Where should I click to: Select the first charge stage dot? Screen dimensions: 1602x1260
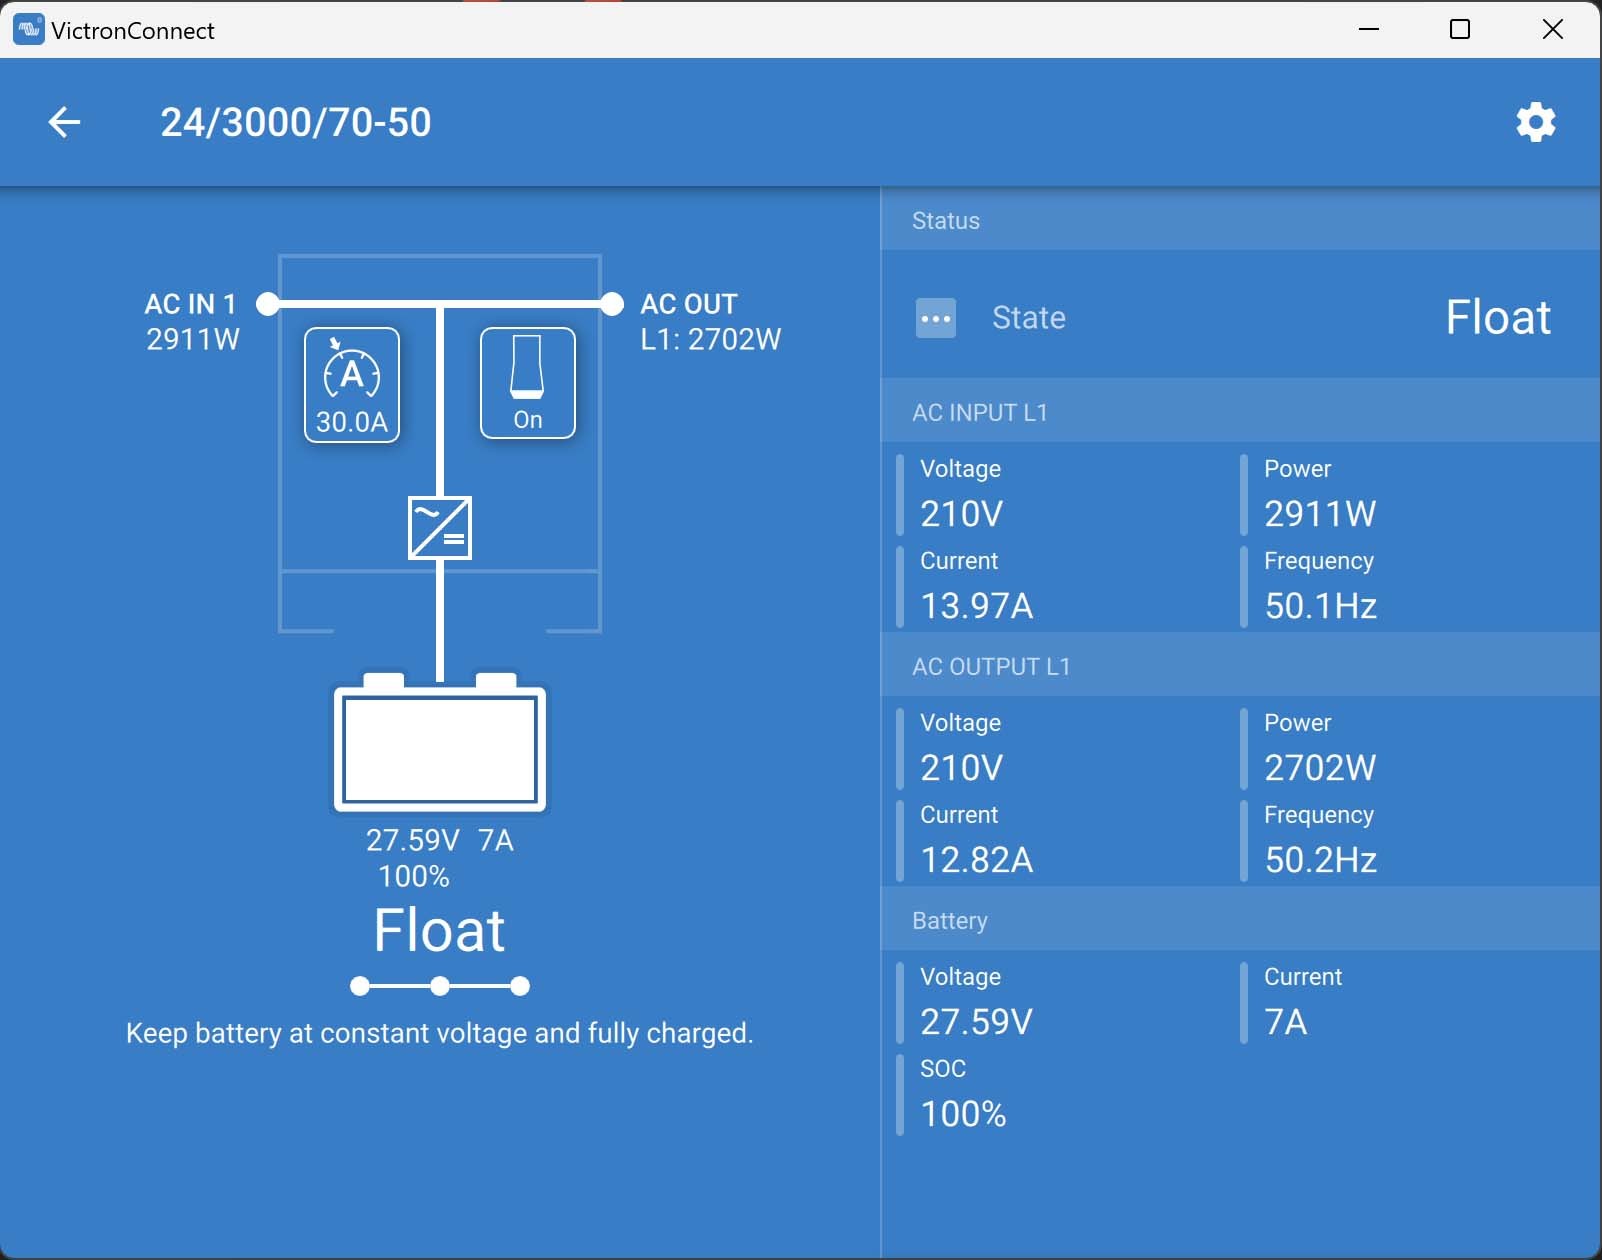(x=360, y=987)
